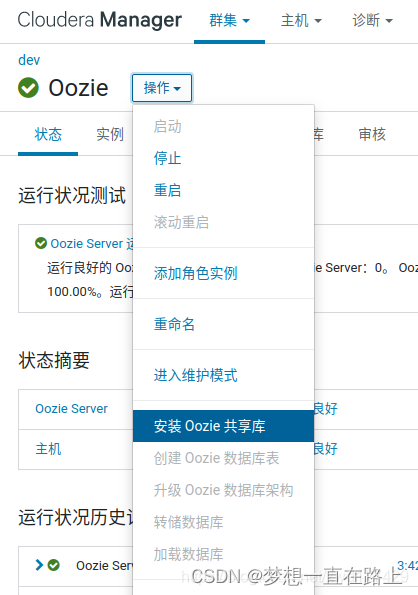Click 升级 Oozie 数据库架构 menu entry
This screenshot has height=595, width=418.
[223, 490]
